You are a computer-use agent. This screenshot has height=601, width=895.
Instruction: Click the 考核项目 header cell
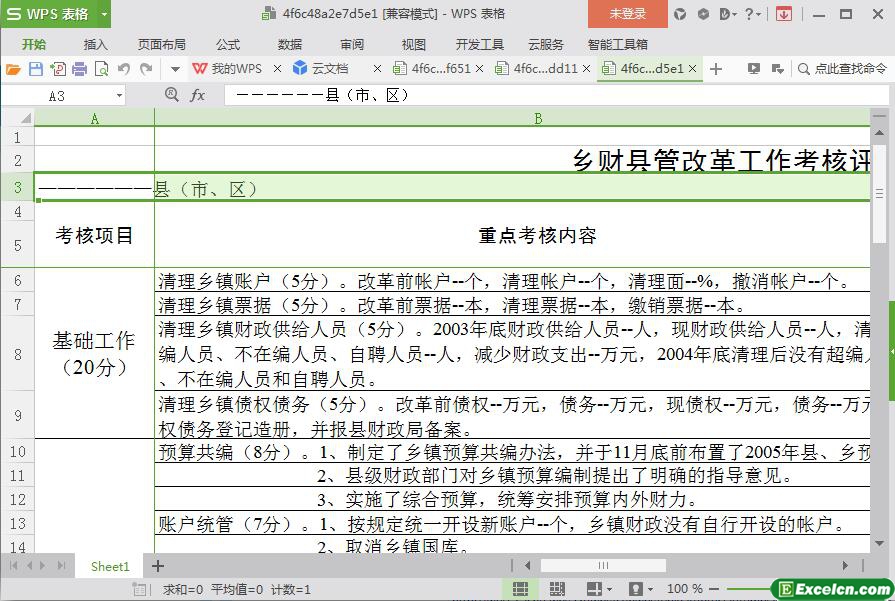94,235
